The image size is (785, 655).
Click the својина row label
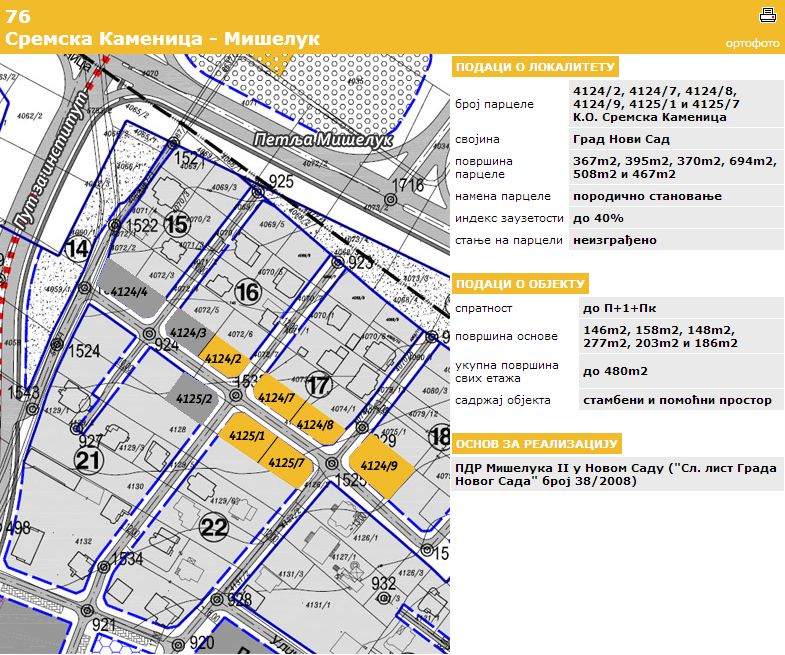[x=477, y=139]
